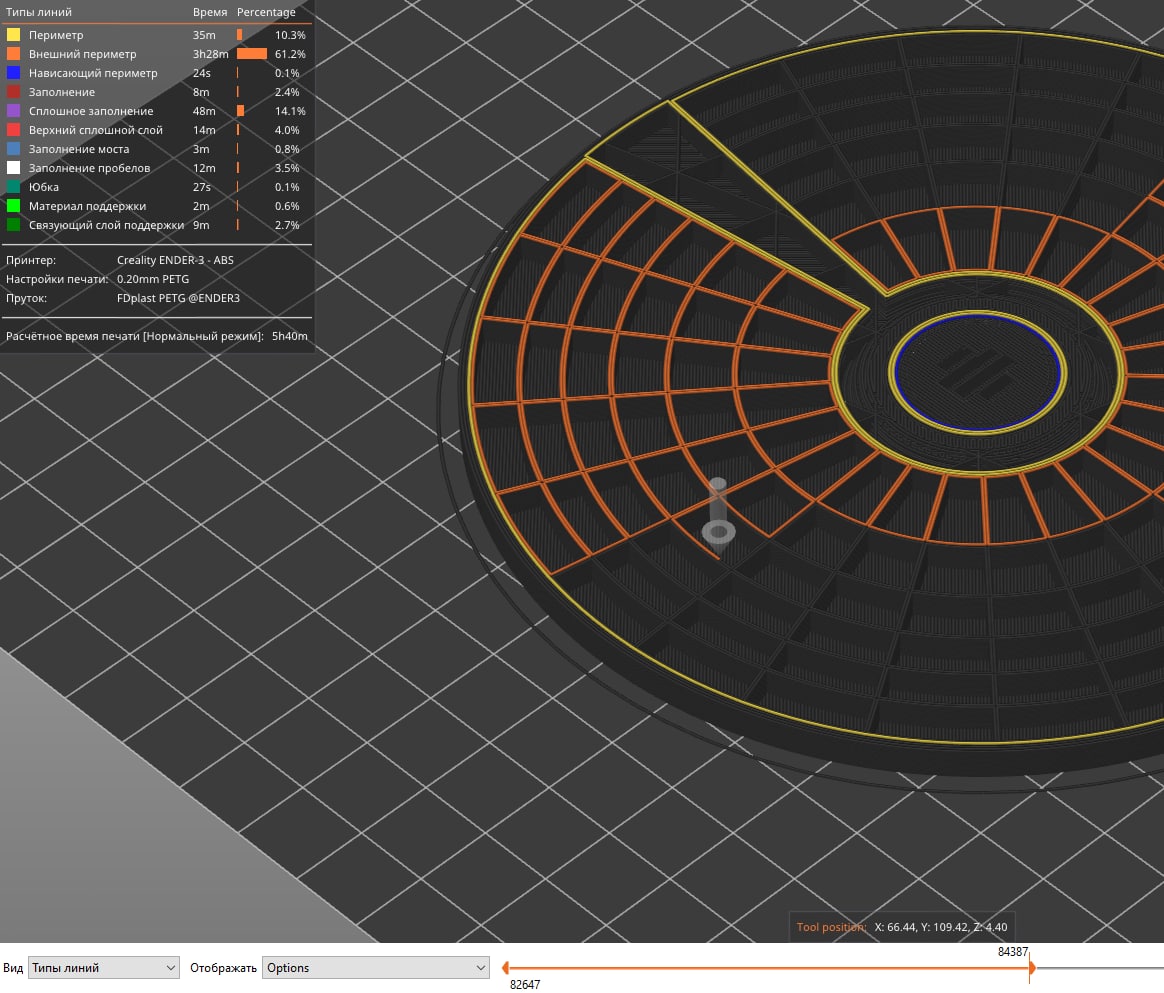
Task: Toggle the blue Нависающий периметр swatch
Action: click(13, 73)
